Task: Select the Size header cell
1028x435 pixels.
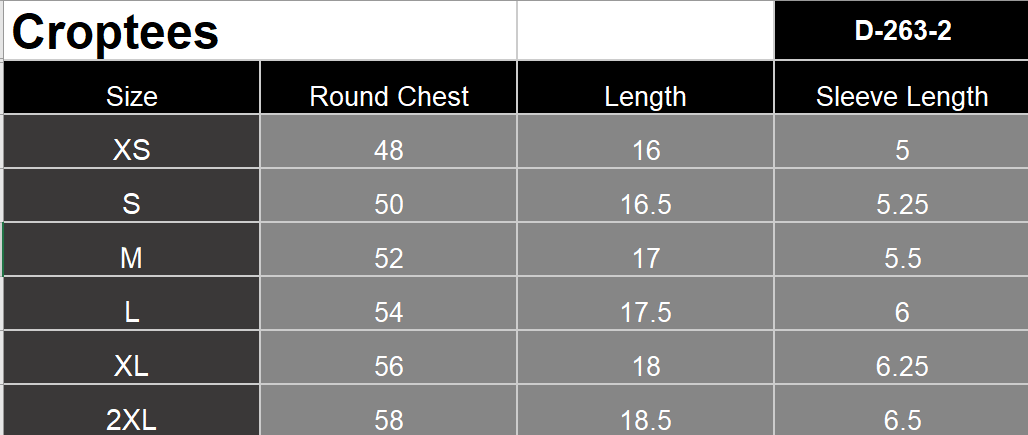Action: click(132, 96)
